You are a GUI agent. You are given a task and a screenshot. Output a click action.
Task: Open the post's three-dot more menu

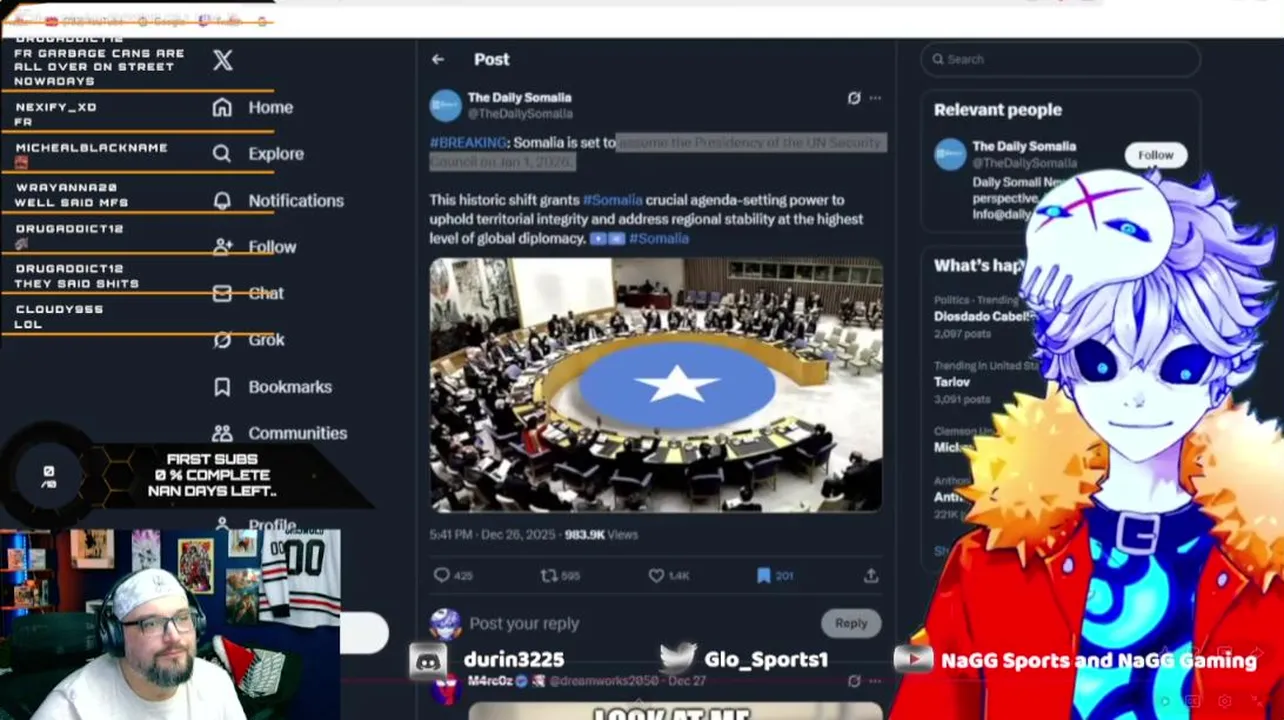pos(875,98)
